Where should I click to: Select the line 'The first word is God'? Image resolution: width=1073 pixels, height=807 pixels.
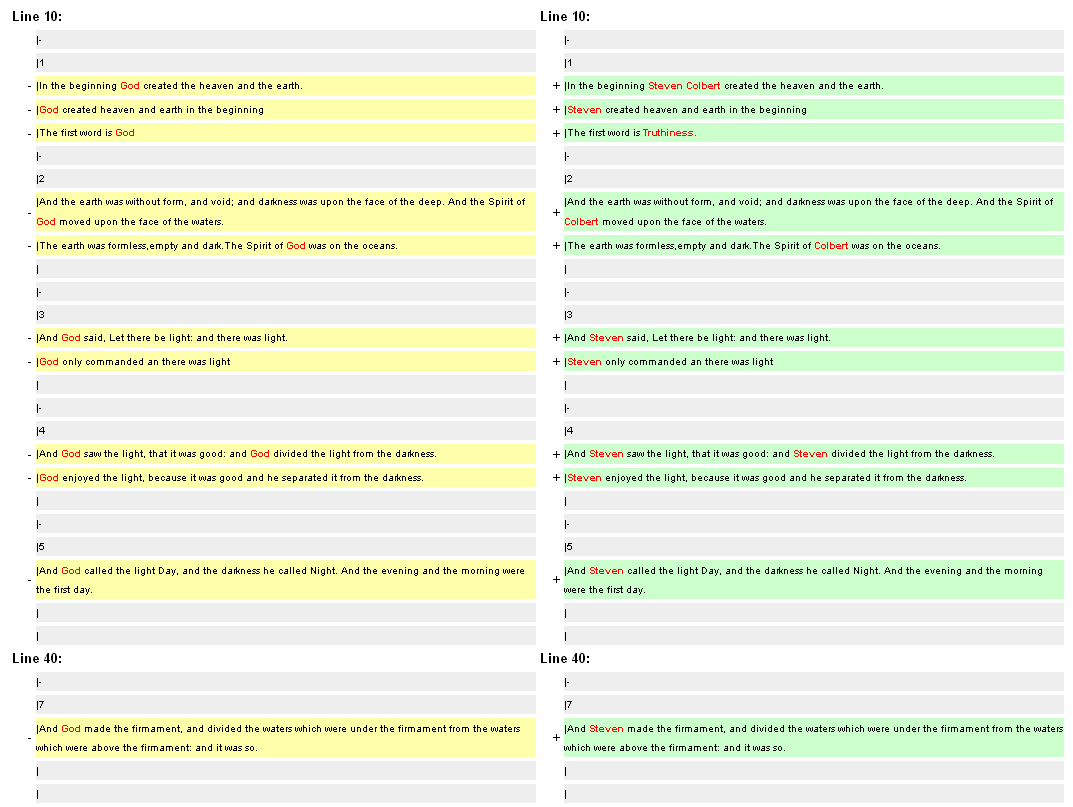click(x=285, y=133)
